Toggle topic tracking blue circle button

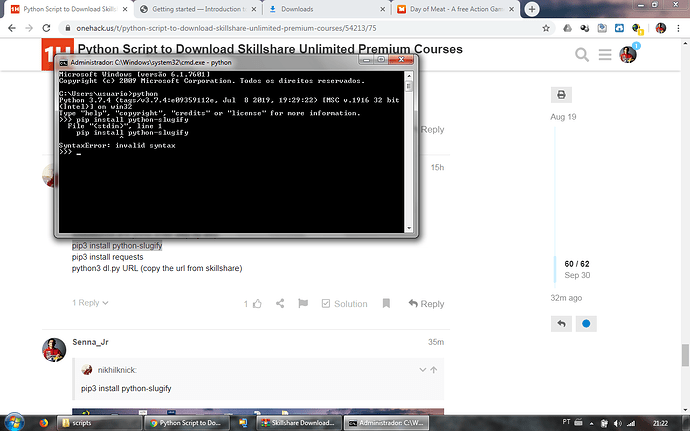pos(587,324)
